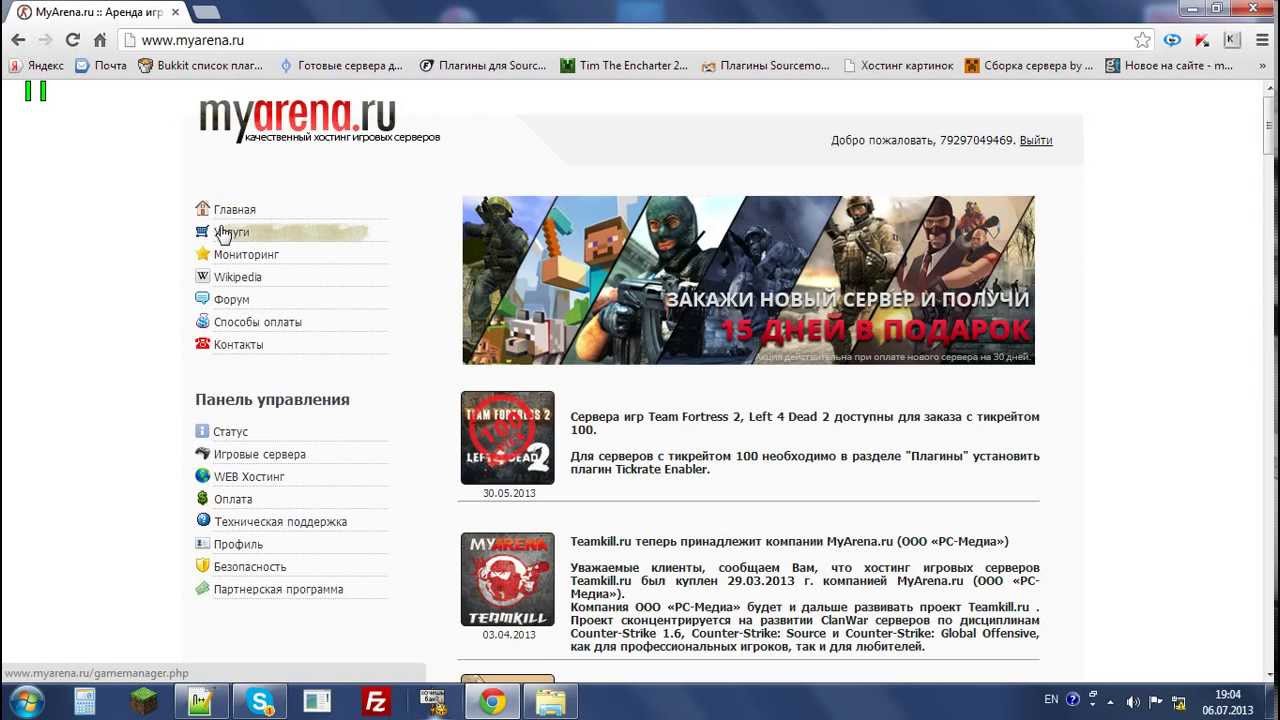Open the Calculator taskbar icon
The image size is (1280, 720).
pos(85,702)
